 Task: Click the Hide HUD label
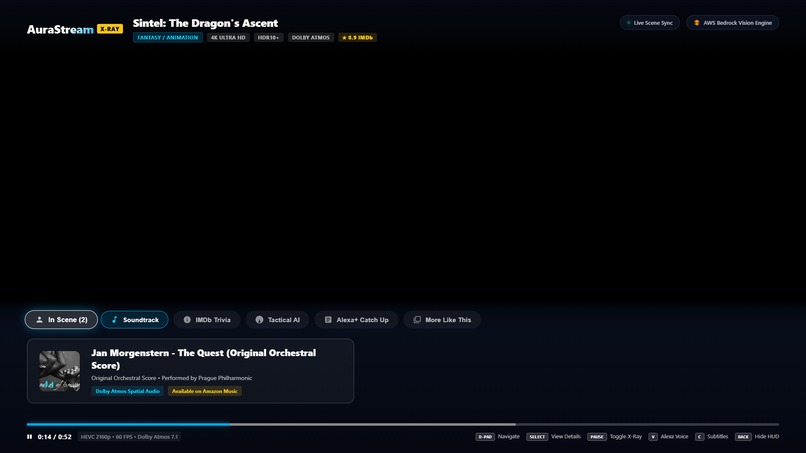(767, 437)
